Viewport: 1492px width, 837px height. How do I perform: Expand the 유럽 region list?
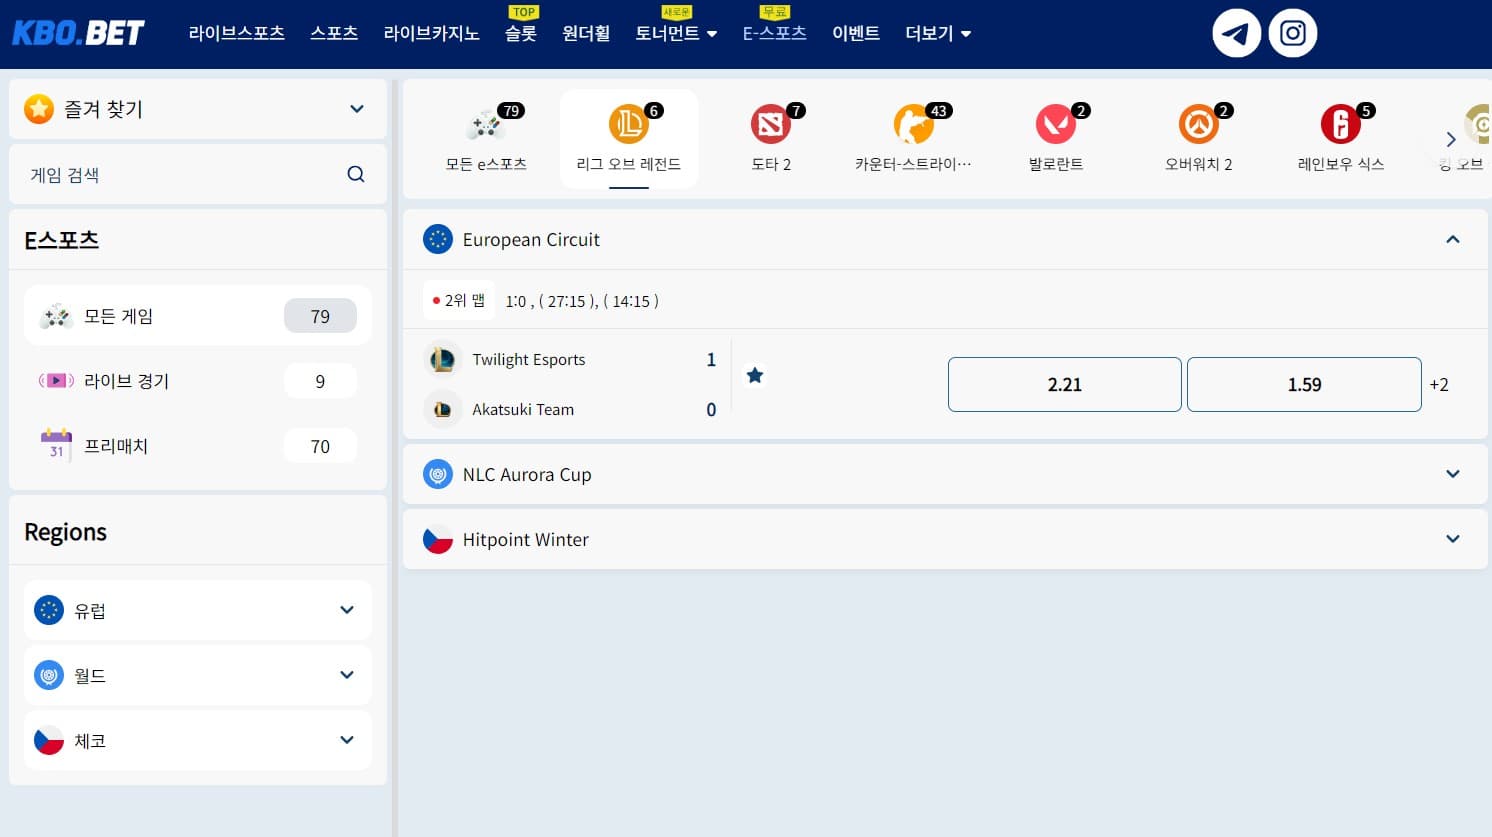tap(347, 610)
